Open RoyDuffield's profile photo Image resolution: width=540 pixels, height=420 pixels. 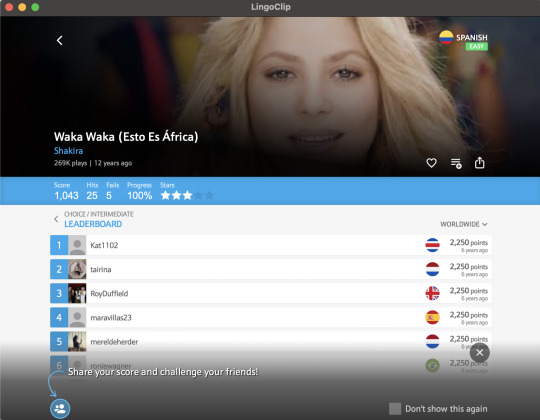77,293
